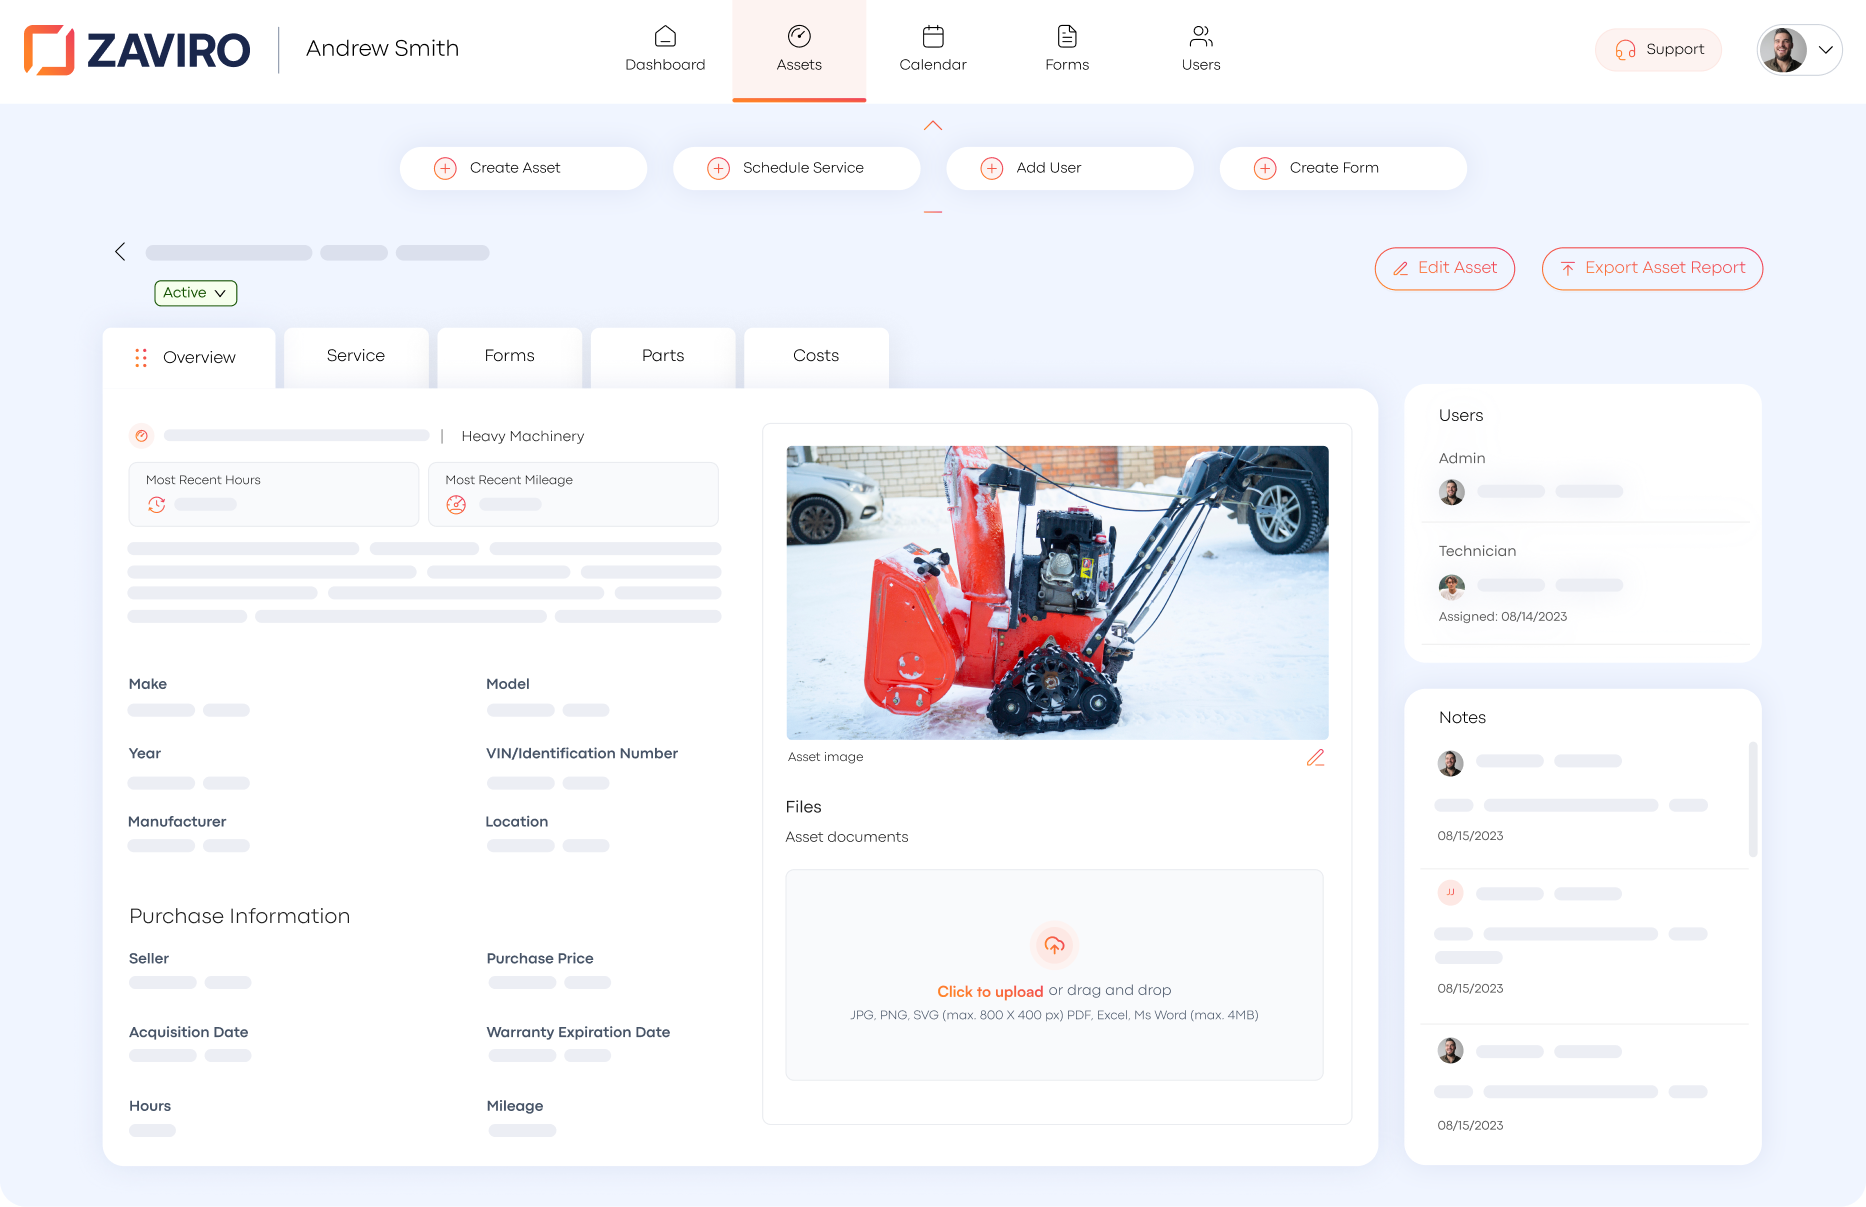Click Add User button
The height and width of the screenshot is (1207, 1866).
pyautogui.click(x=1069, y=168)
